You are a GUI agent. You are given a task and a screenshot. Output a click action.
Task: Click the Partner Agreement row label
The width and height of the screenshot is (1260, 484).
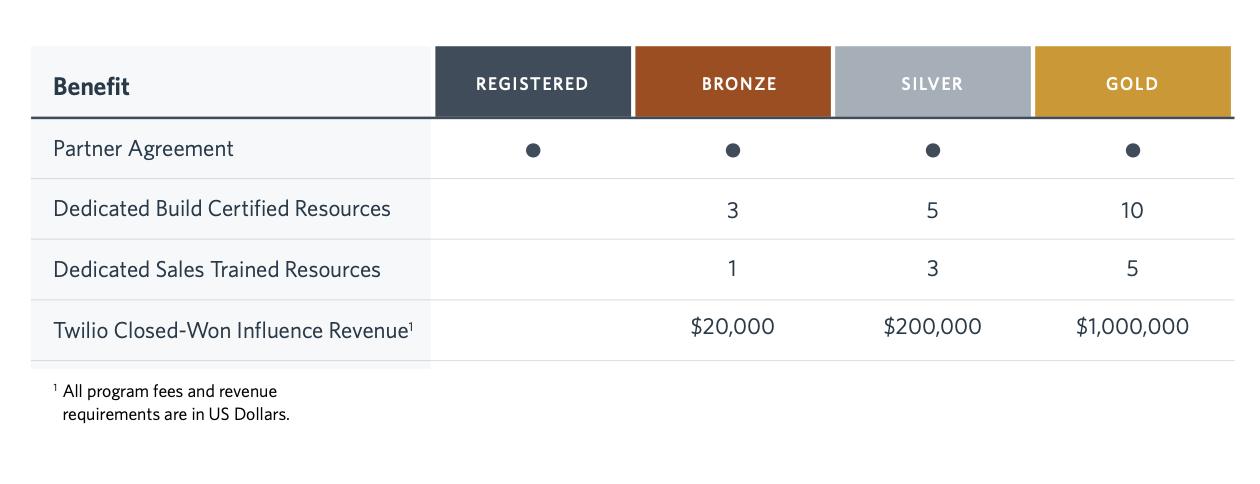click(143, 149)
